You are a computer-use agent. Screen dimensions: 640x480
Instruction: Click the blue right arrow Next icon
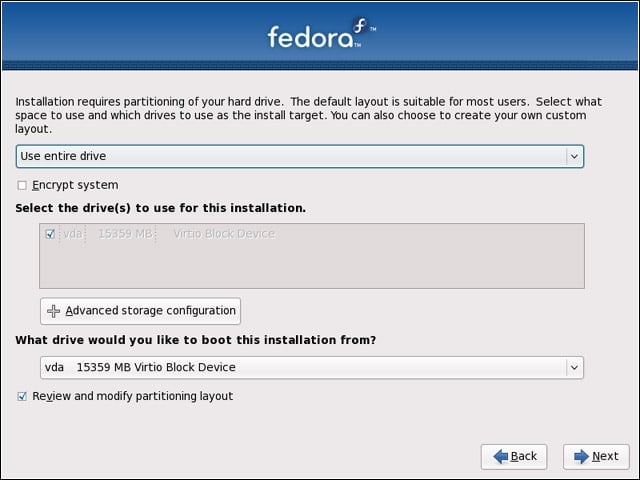(581, 456)
